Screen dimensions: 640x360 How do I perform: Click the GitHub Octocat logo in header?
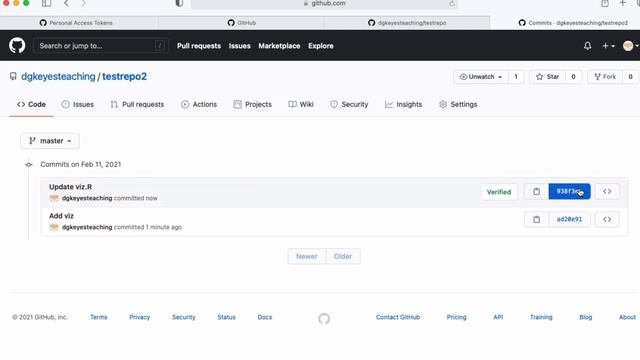coord(17,45)
